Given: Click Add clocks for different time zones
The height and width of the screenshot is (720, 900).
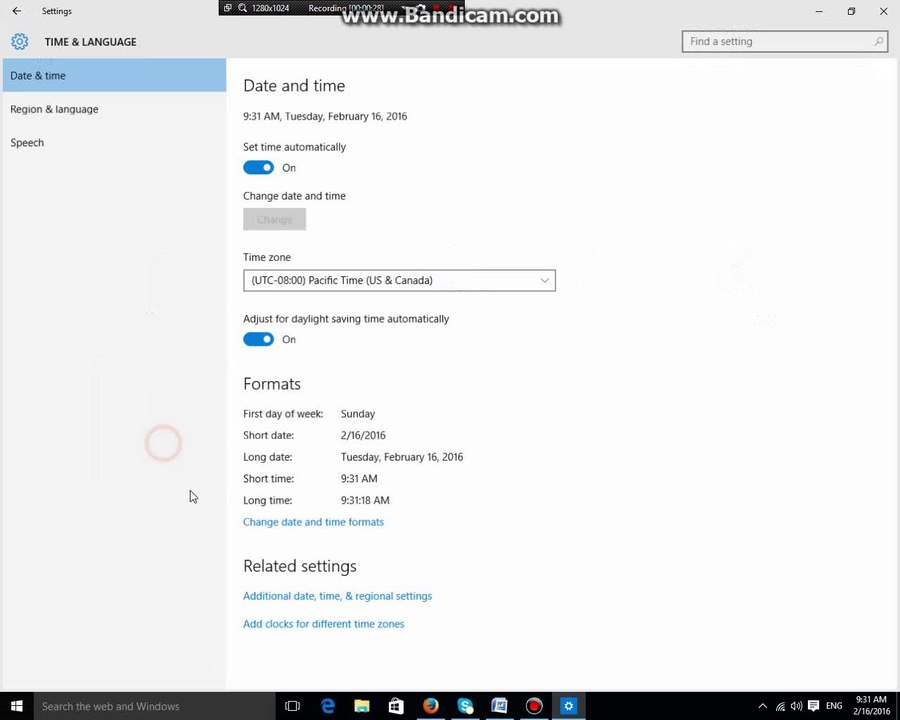Looking at the screenshot, I should pos(324,624).
